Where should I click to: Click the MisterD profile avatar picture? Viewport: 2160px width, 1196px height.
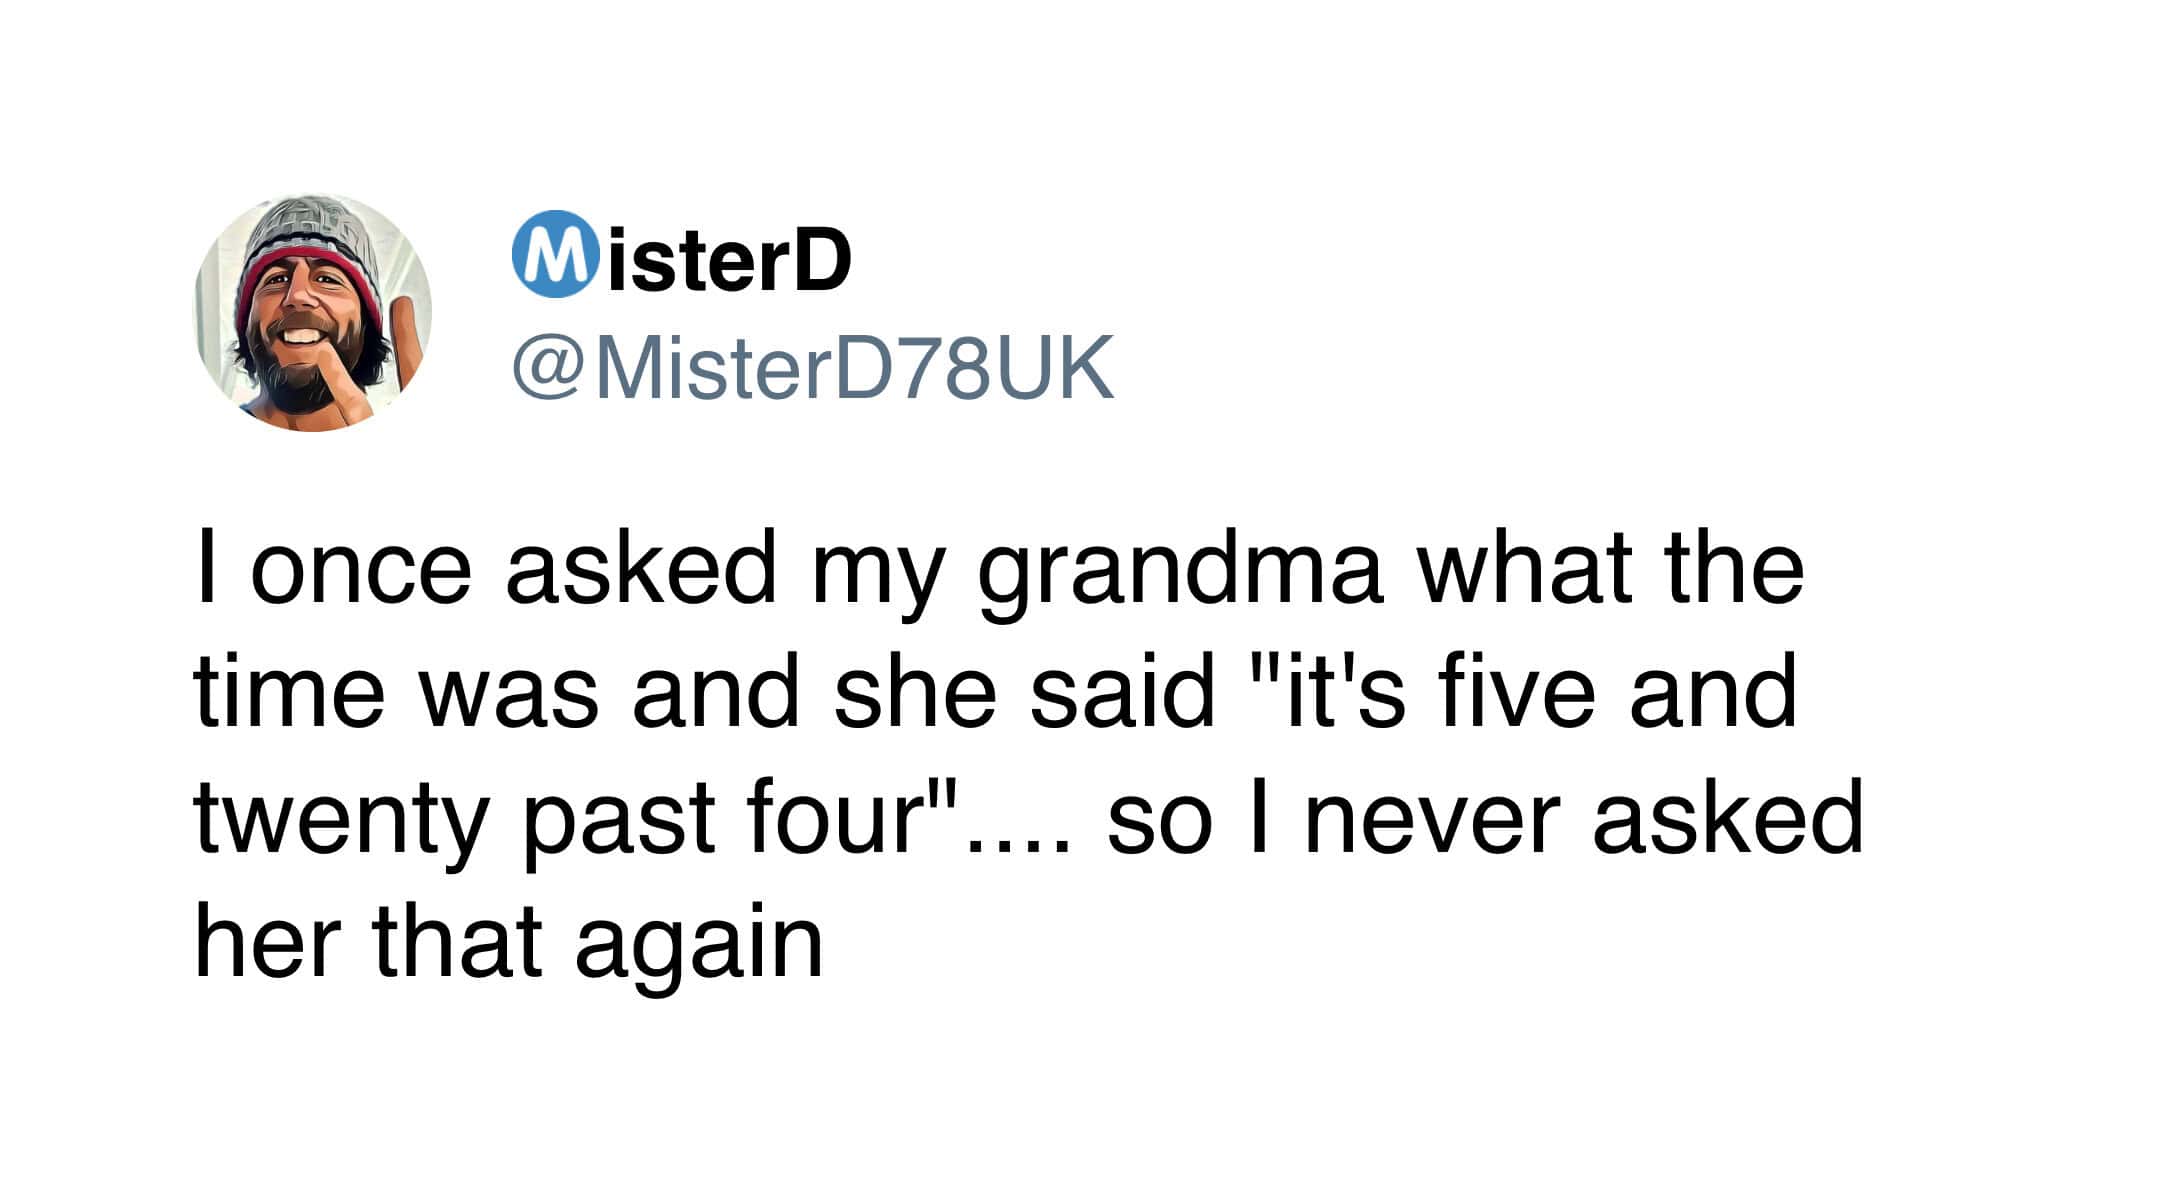(312, 313)
